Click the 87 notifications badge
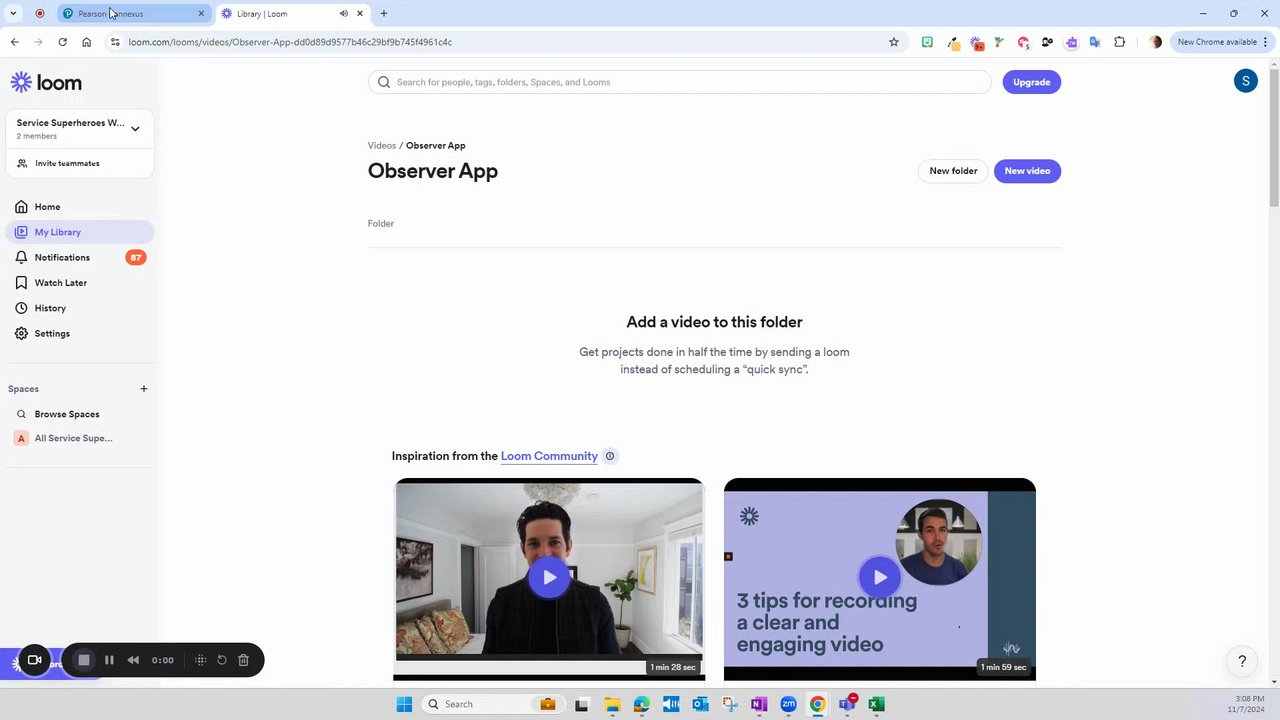The height and width of the screenshot is (720, 1280). [136, 257]
